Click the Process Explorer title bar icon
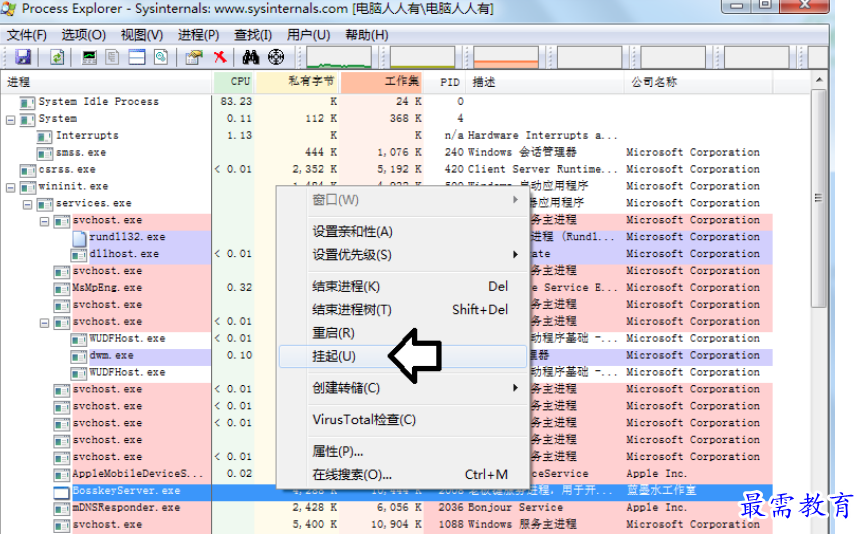Screen dimensions: 862x537 tap(8, 8)
